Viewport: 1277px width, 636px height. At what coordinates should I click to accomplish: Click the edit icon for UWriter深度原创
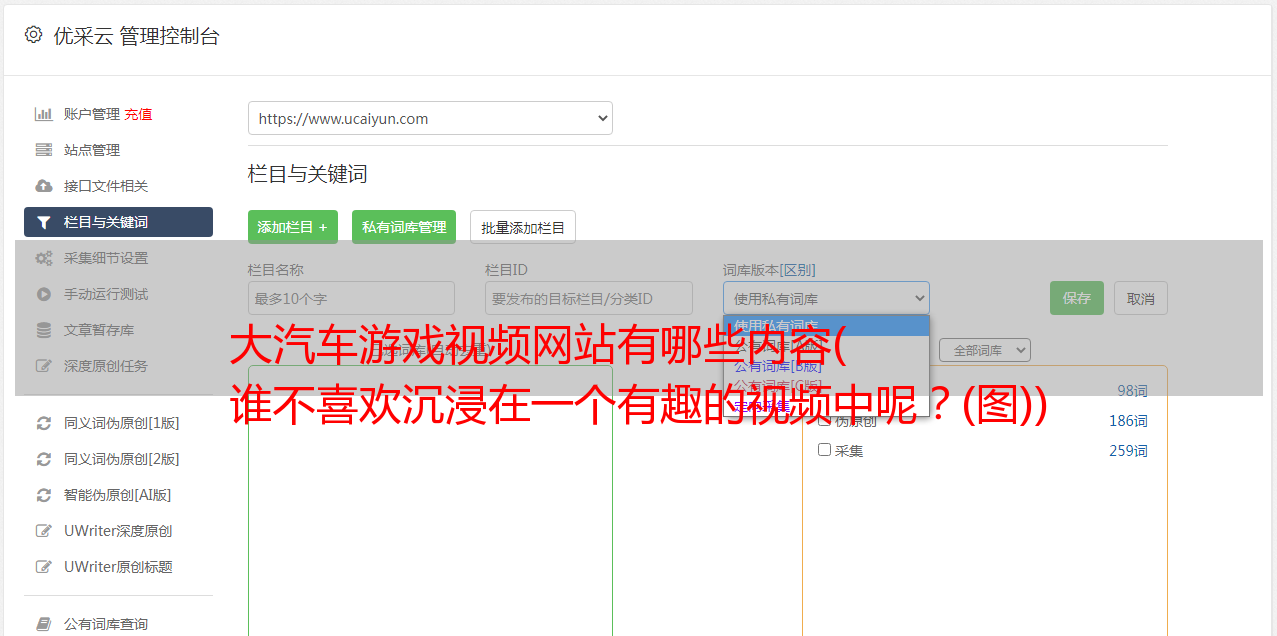click(44, 531)
